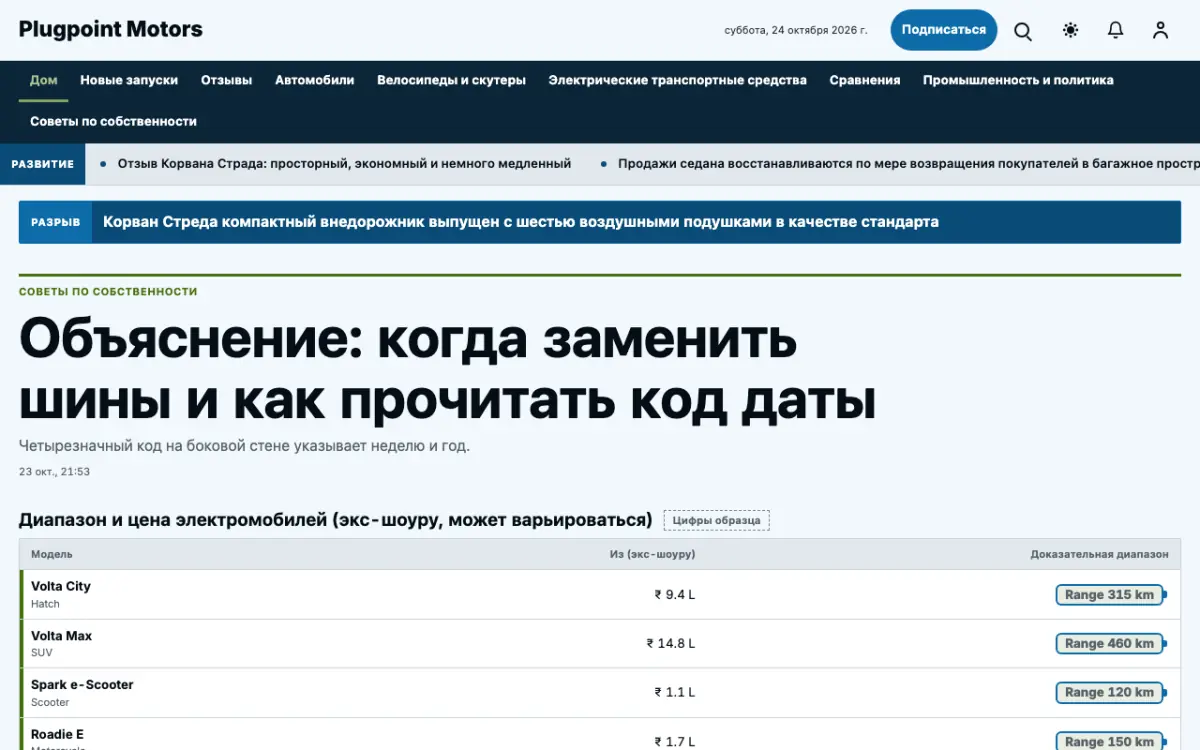Toggle the light/dark theme sun icon
This screenshot has width=1200, height=750.
(x=1070, y=30)
